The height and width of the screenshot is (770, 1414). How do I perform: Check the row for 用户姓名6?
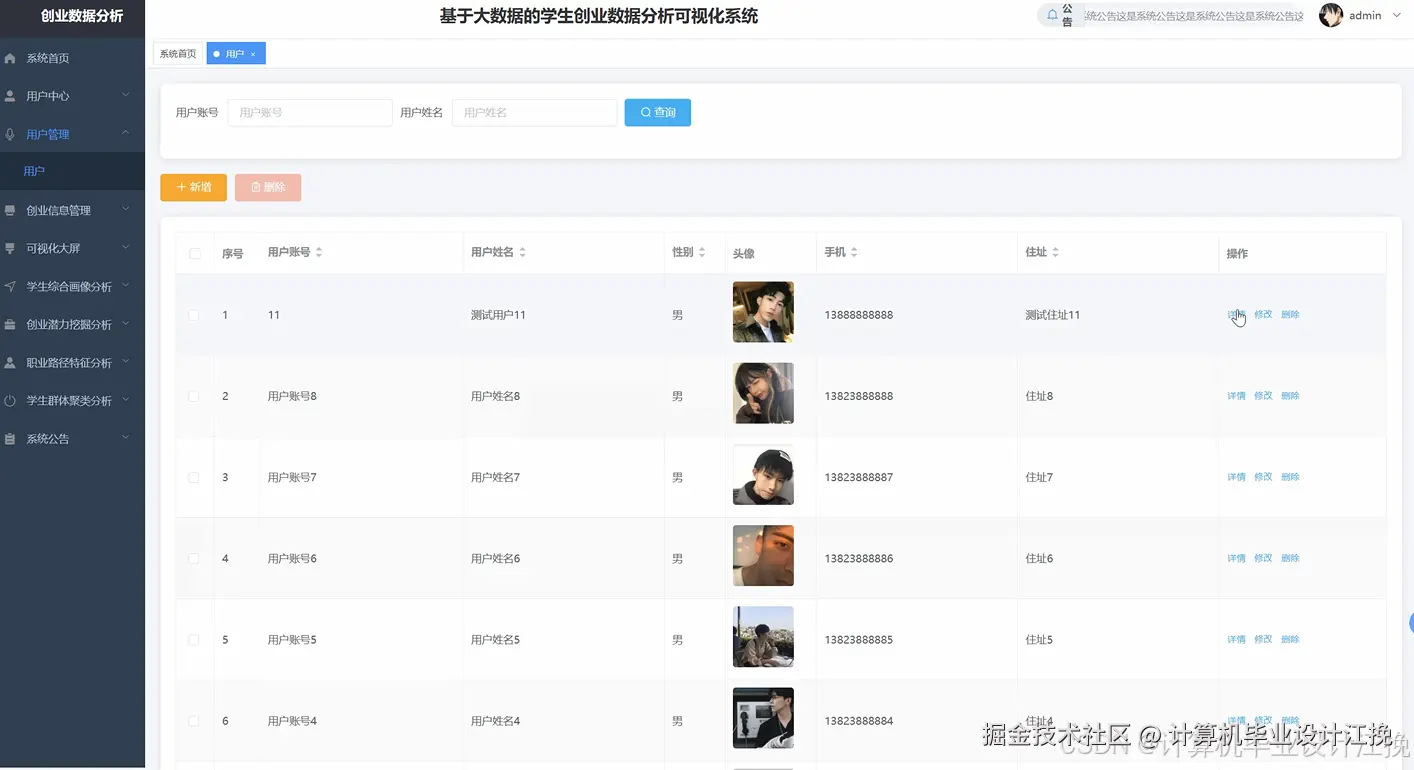(x=194, y=559)
